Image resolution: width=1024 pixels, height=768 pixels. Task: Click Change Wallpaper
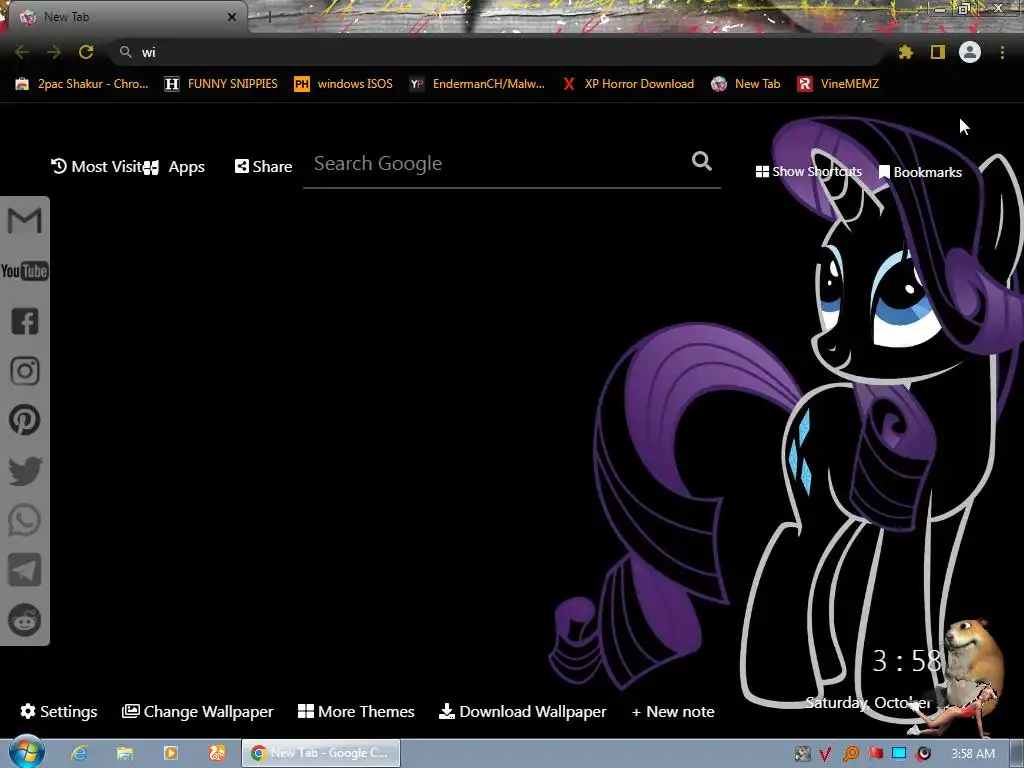(197, 711)
